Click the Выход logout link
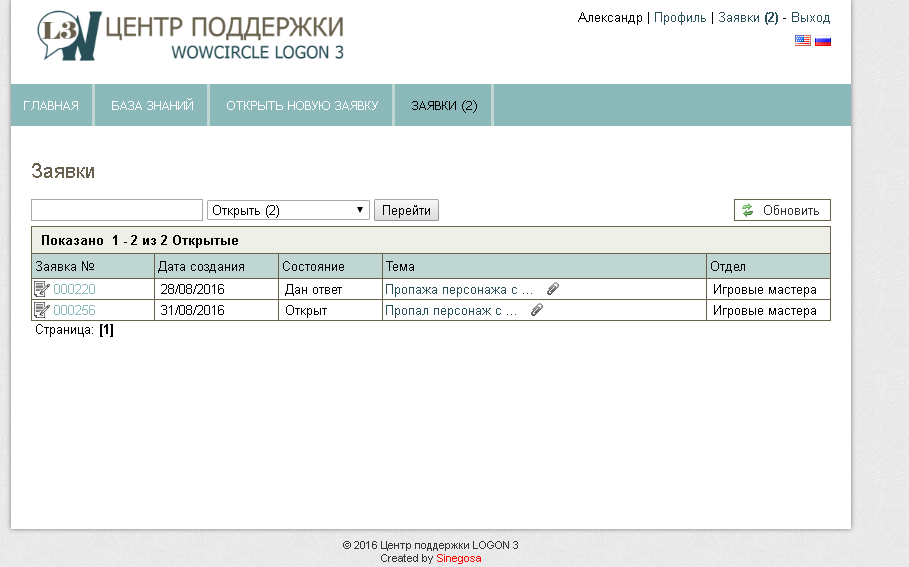Screen dimensions: 909x567 [x=810, y=18]
